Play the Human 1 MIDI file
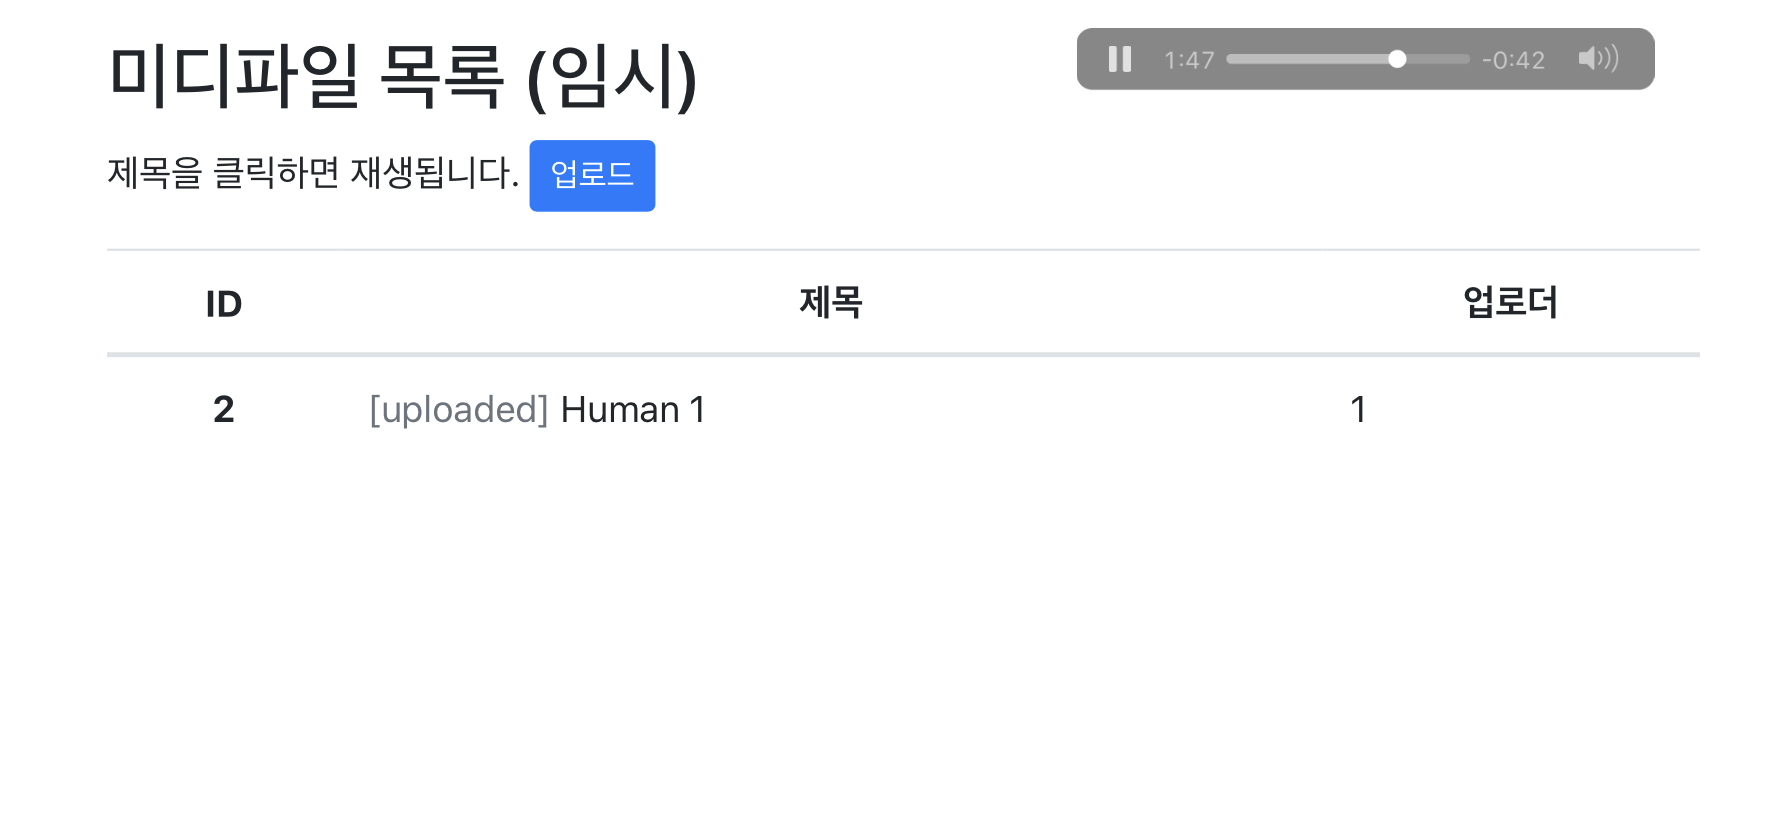The image size is (1792, 828). tap(633, 410)
